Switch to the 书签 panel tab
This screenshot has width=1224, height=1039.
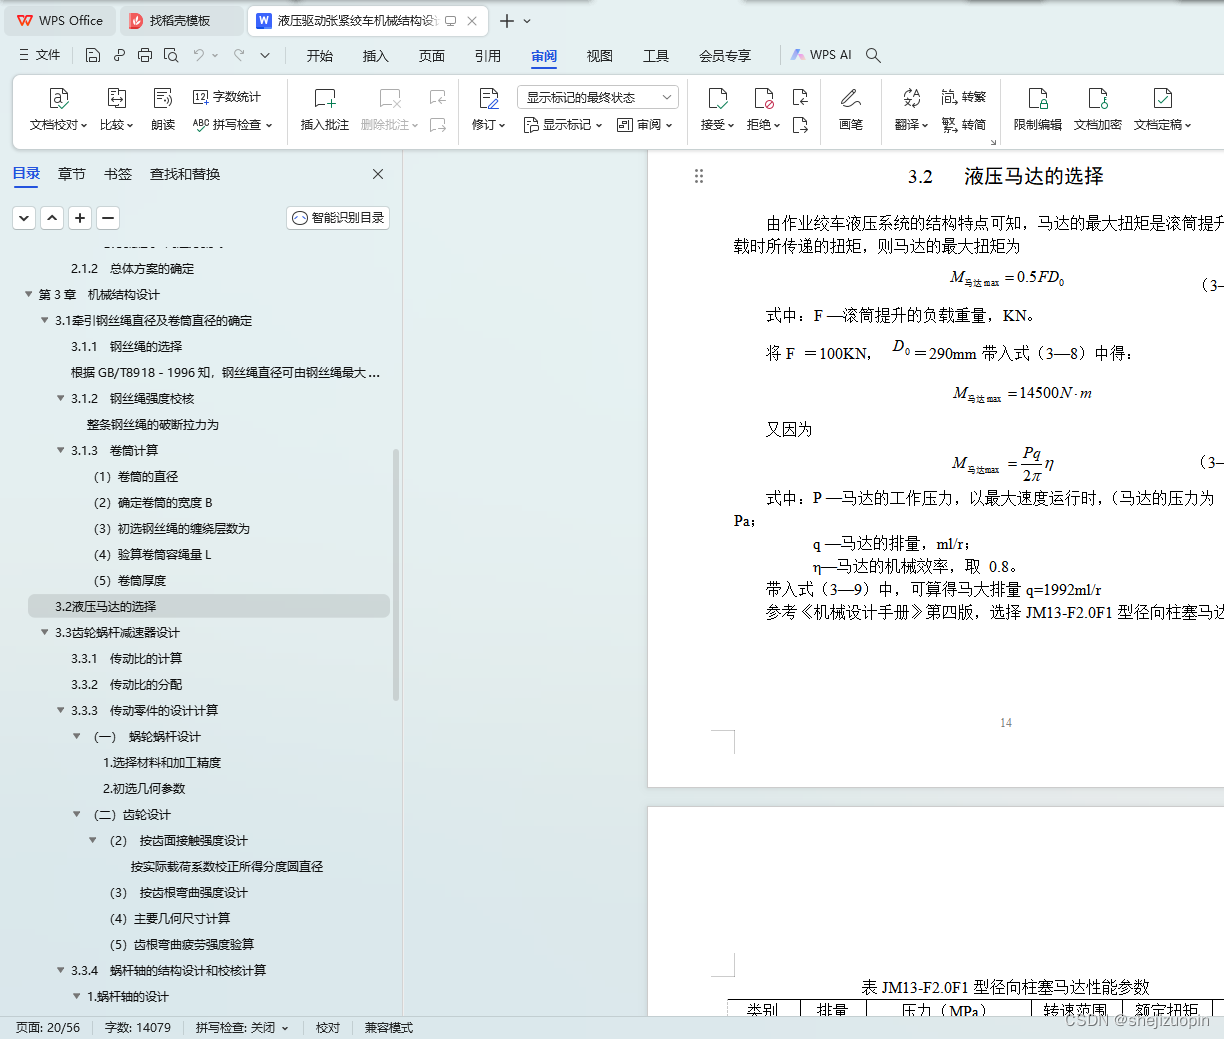pos(118,174)
